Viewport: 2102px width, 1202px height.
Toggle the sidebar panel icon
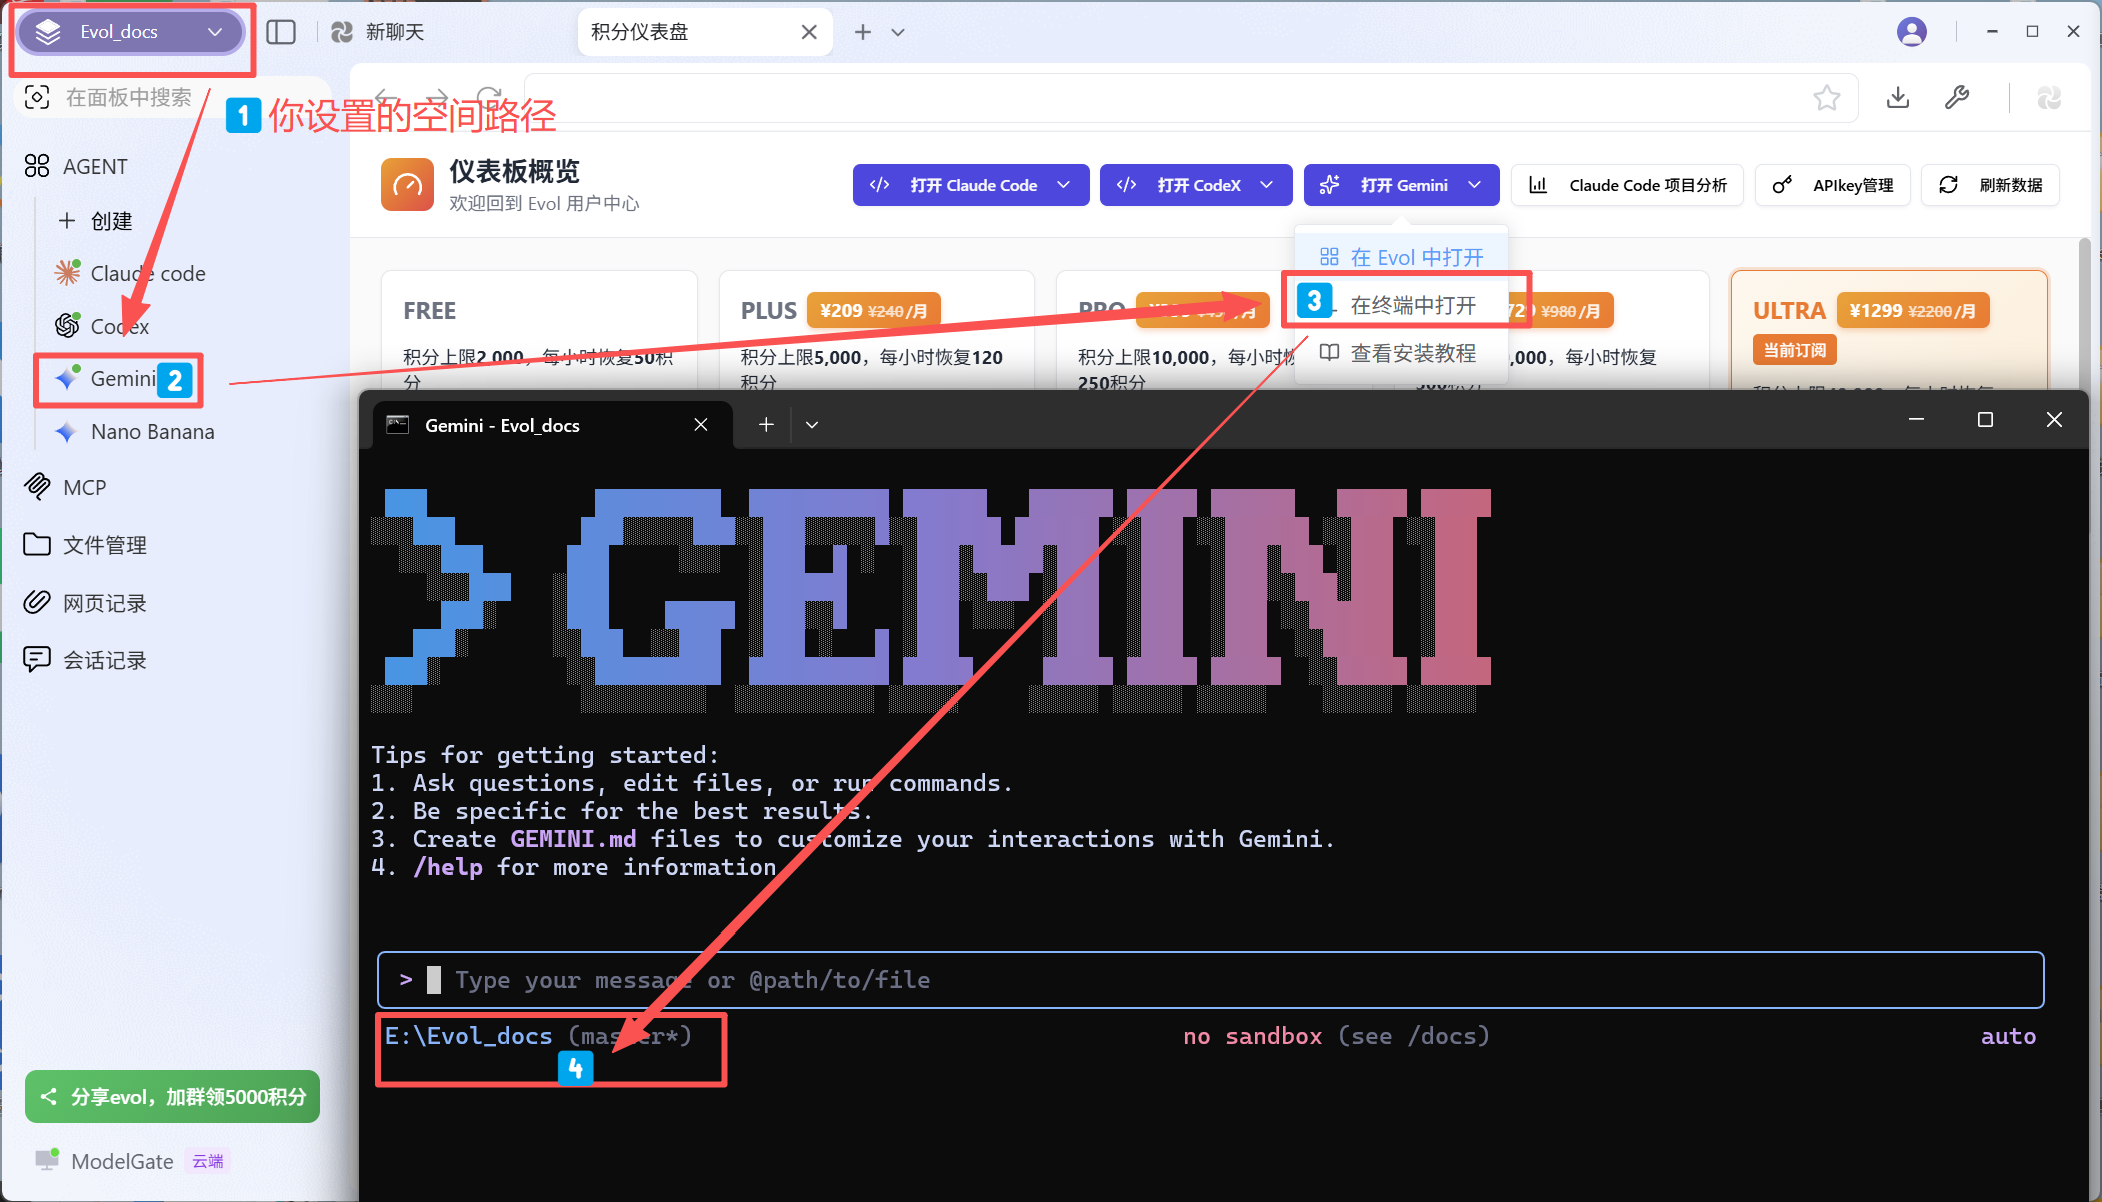click(281, 32)
